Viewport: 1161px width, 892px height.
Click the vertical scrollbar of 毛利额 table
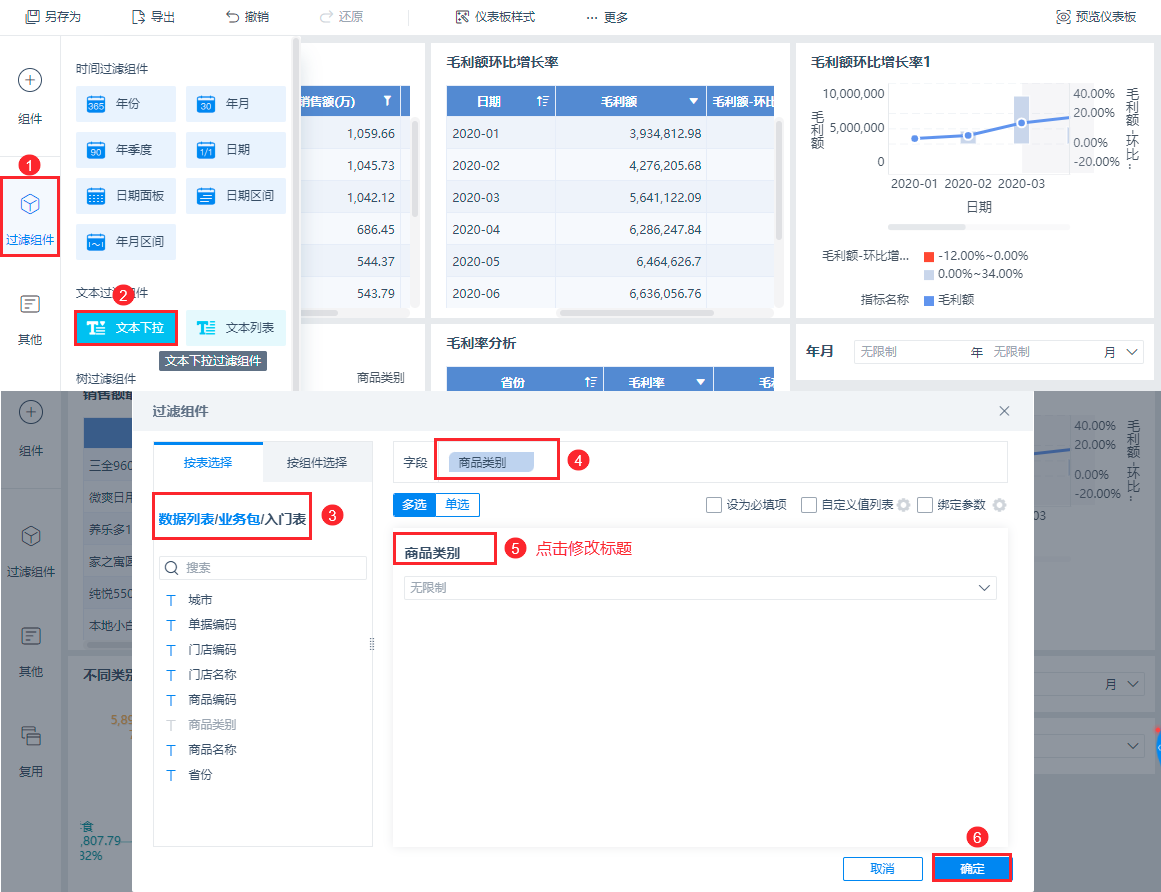[x=778, y=181]
